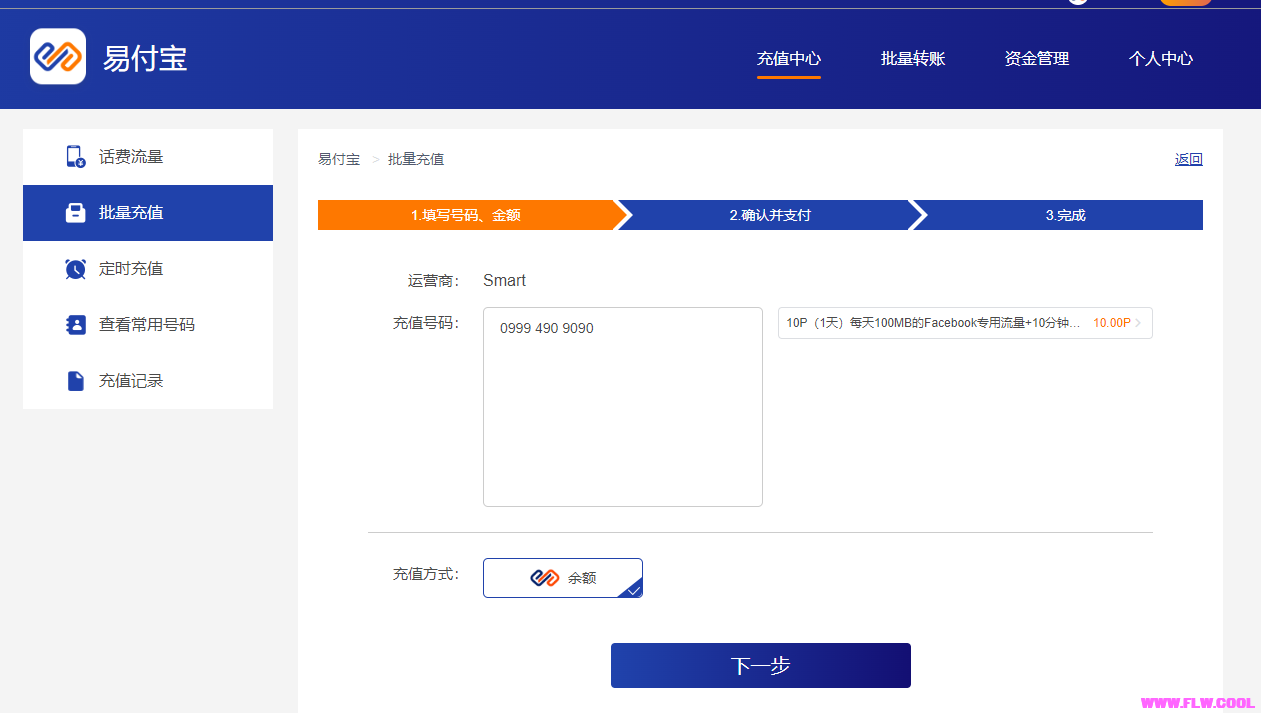The image size is (1261, 713).
Task: Click the Smart operator value
Action: 504,280
